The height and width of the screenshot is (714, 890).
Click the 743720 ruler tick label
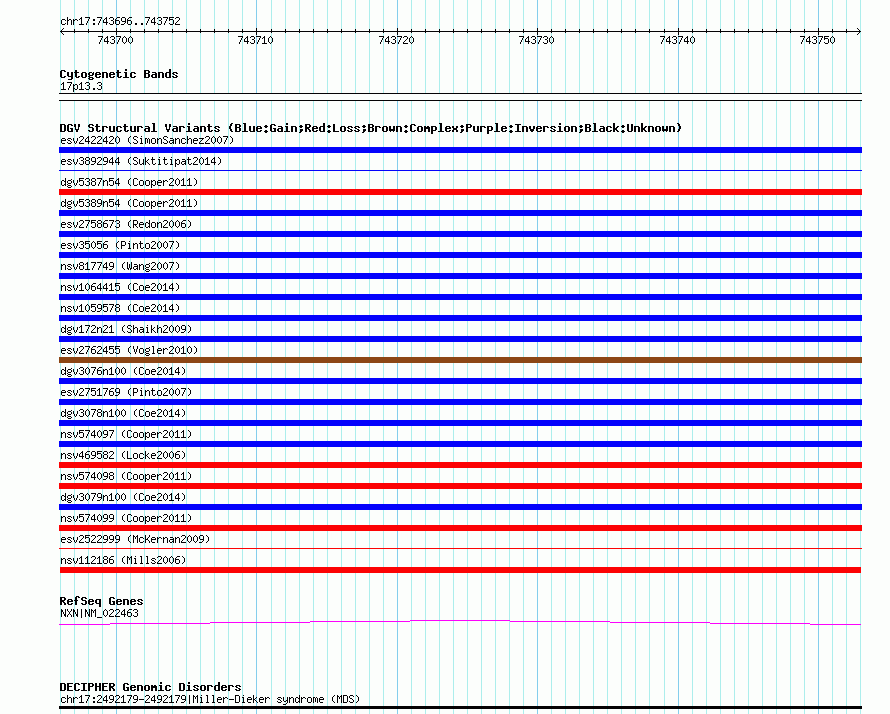[396, 40]
